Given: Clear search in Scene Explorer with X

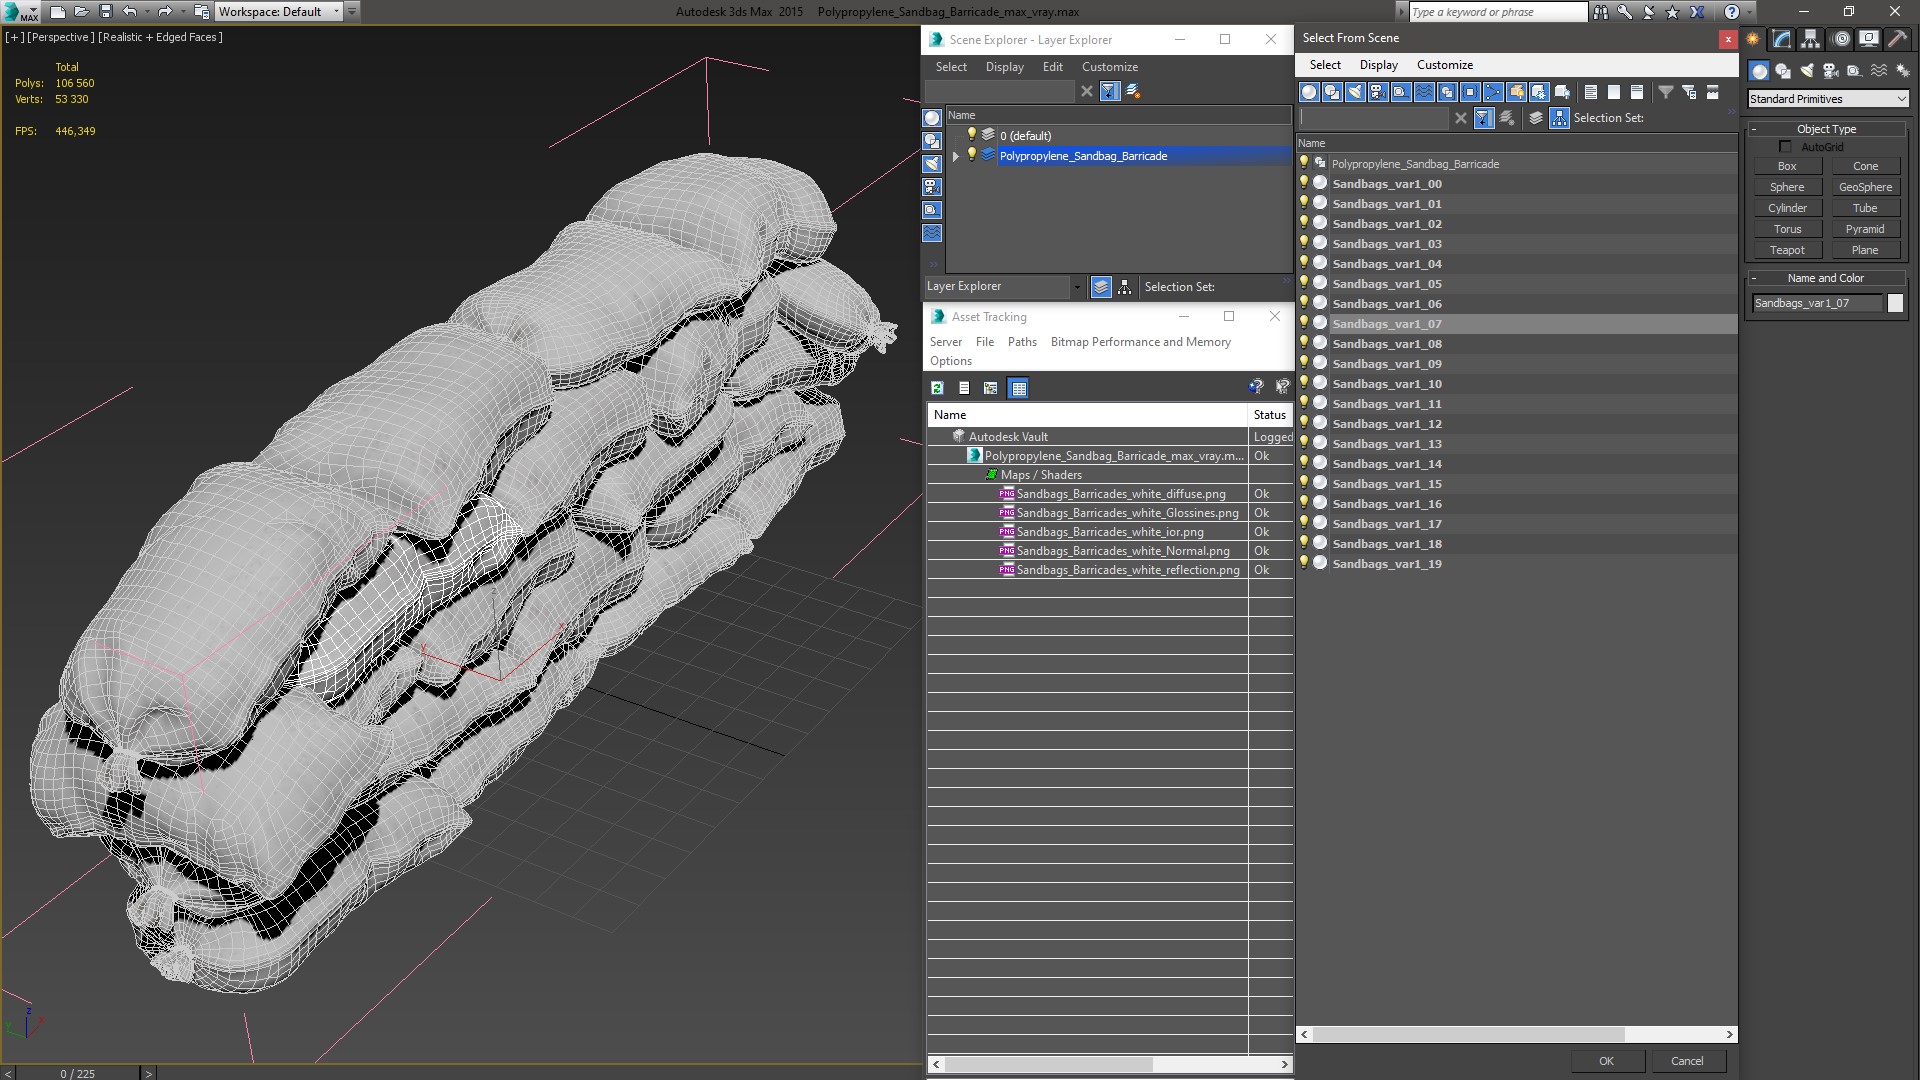Looking at the screenshot, I should (x=1087, y=91).
